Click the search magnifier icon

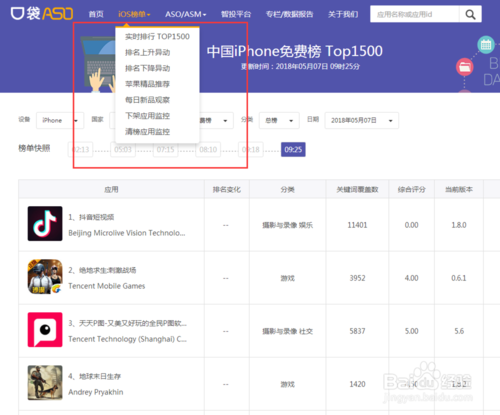[470, 14]
